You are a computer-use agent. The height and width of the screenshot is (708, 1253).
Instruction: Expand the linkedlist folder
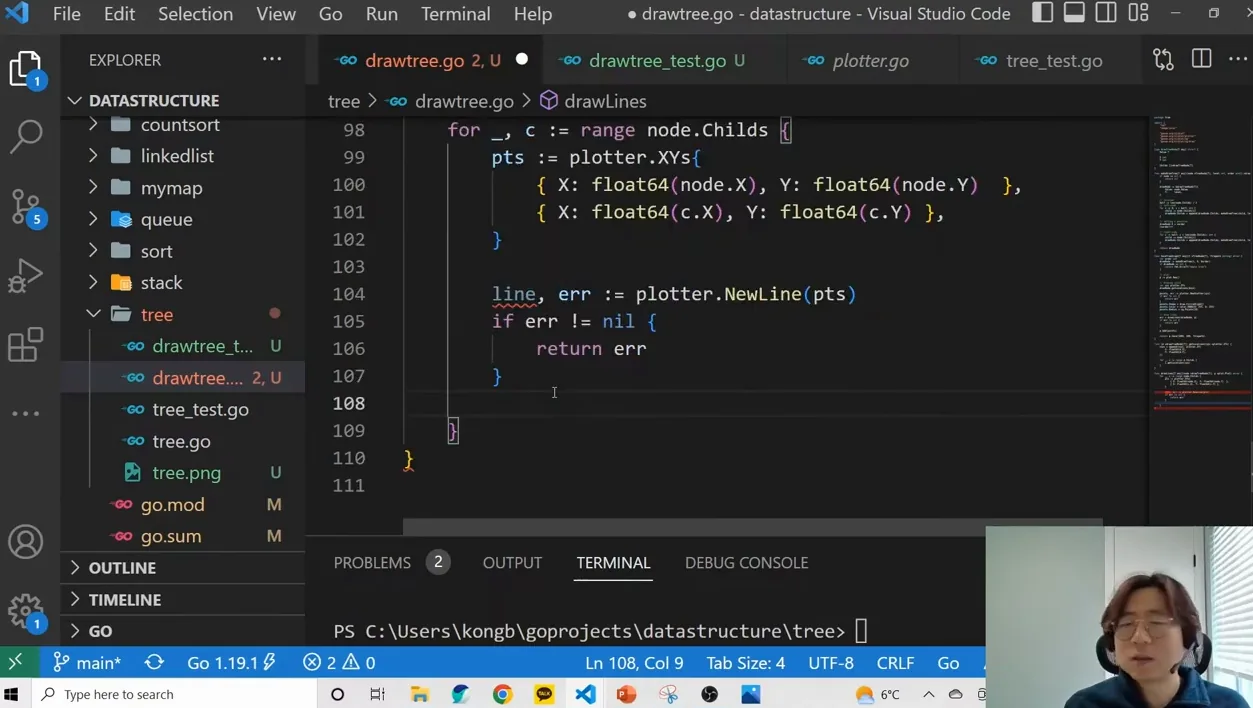183,156
